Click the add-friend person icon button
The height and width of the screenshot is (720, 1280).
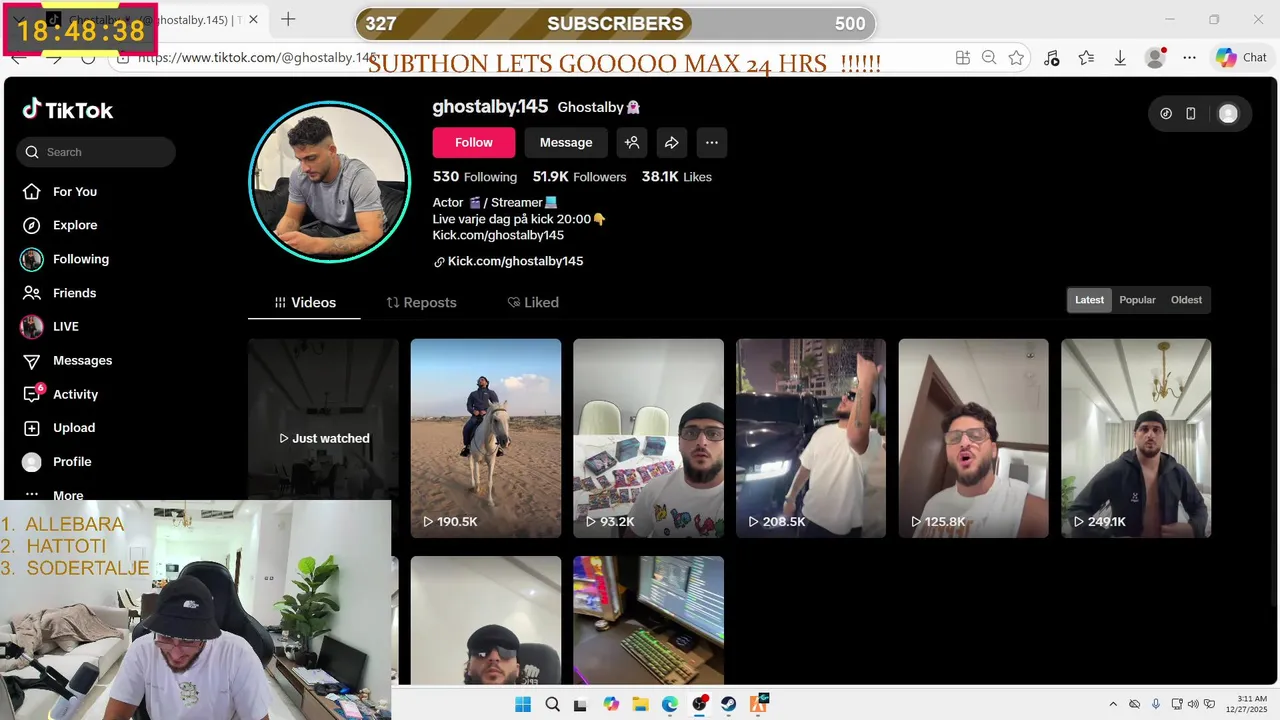click(632, 143)
